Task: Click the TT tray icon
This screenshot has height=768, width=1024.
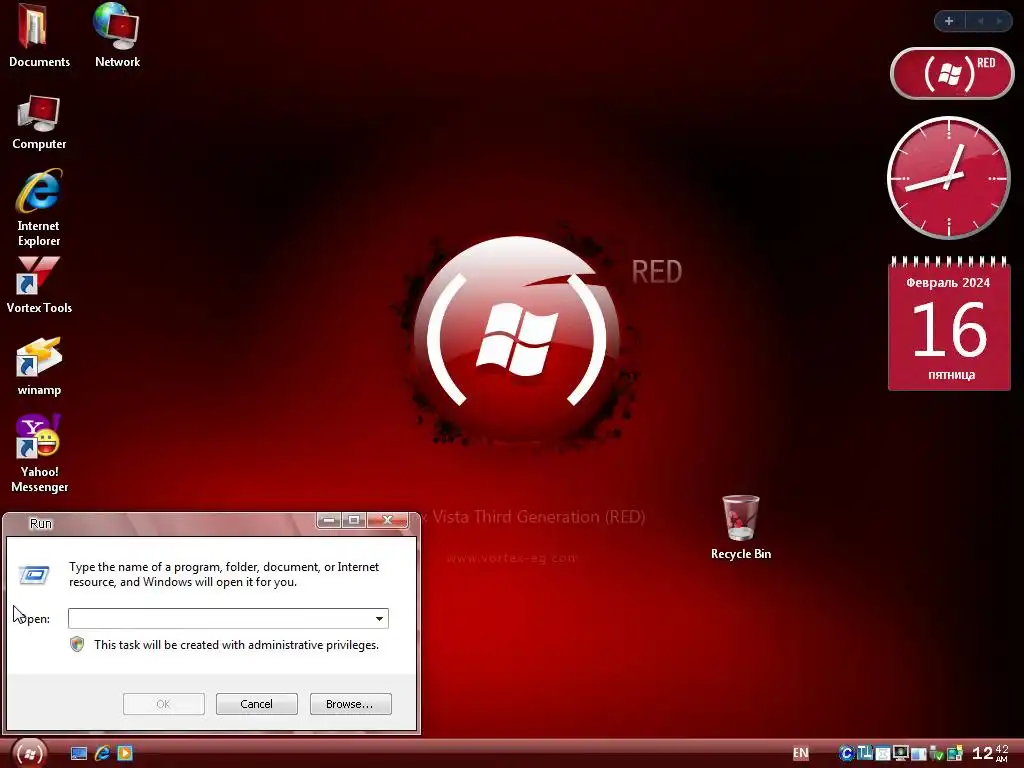Action: point(865,753)
